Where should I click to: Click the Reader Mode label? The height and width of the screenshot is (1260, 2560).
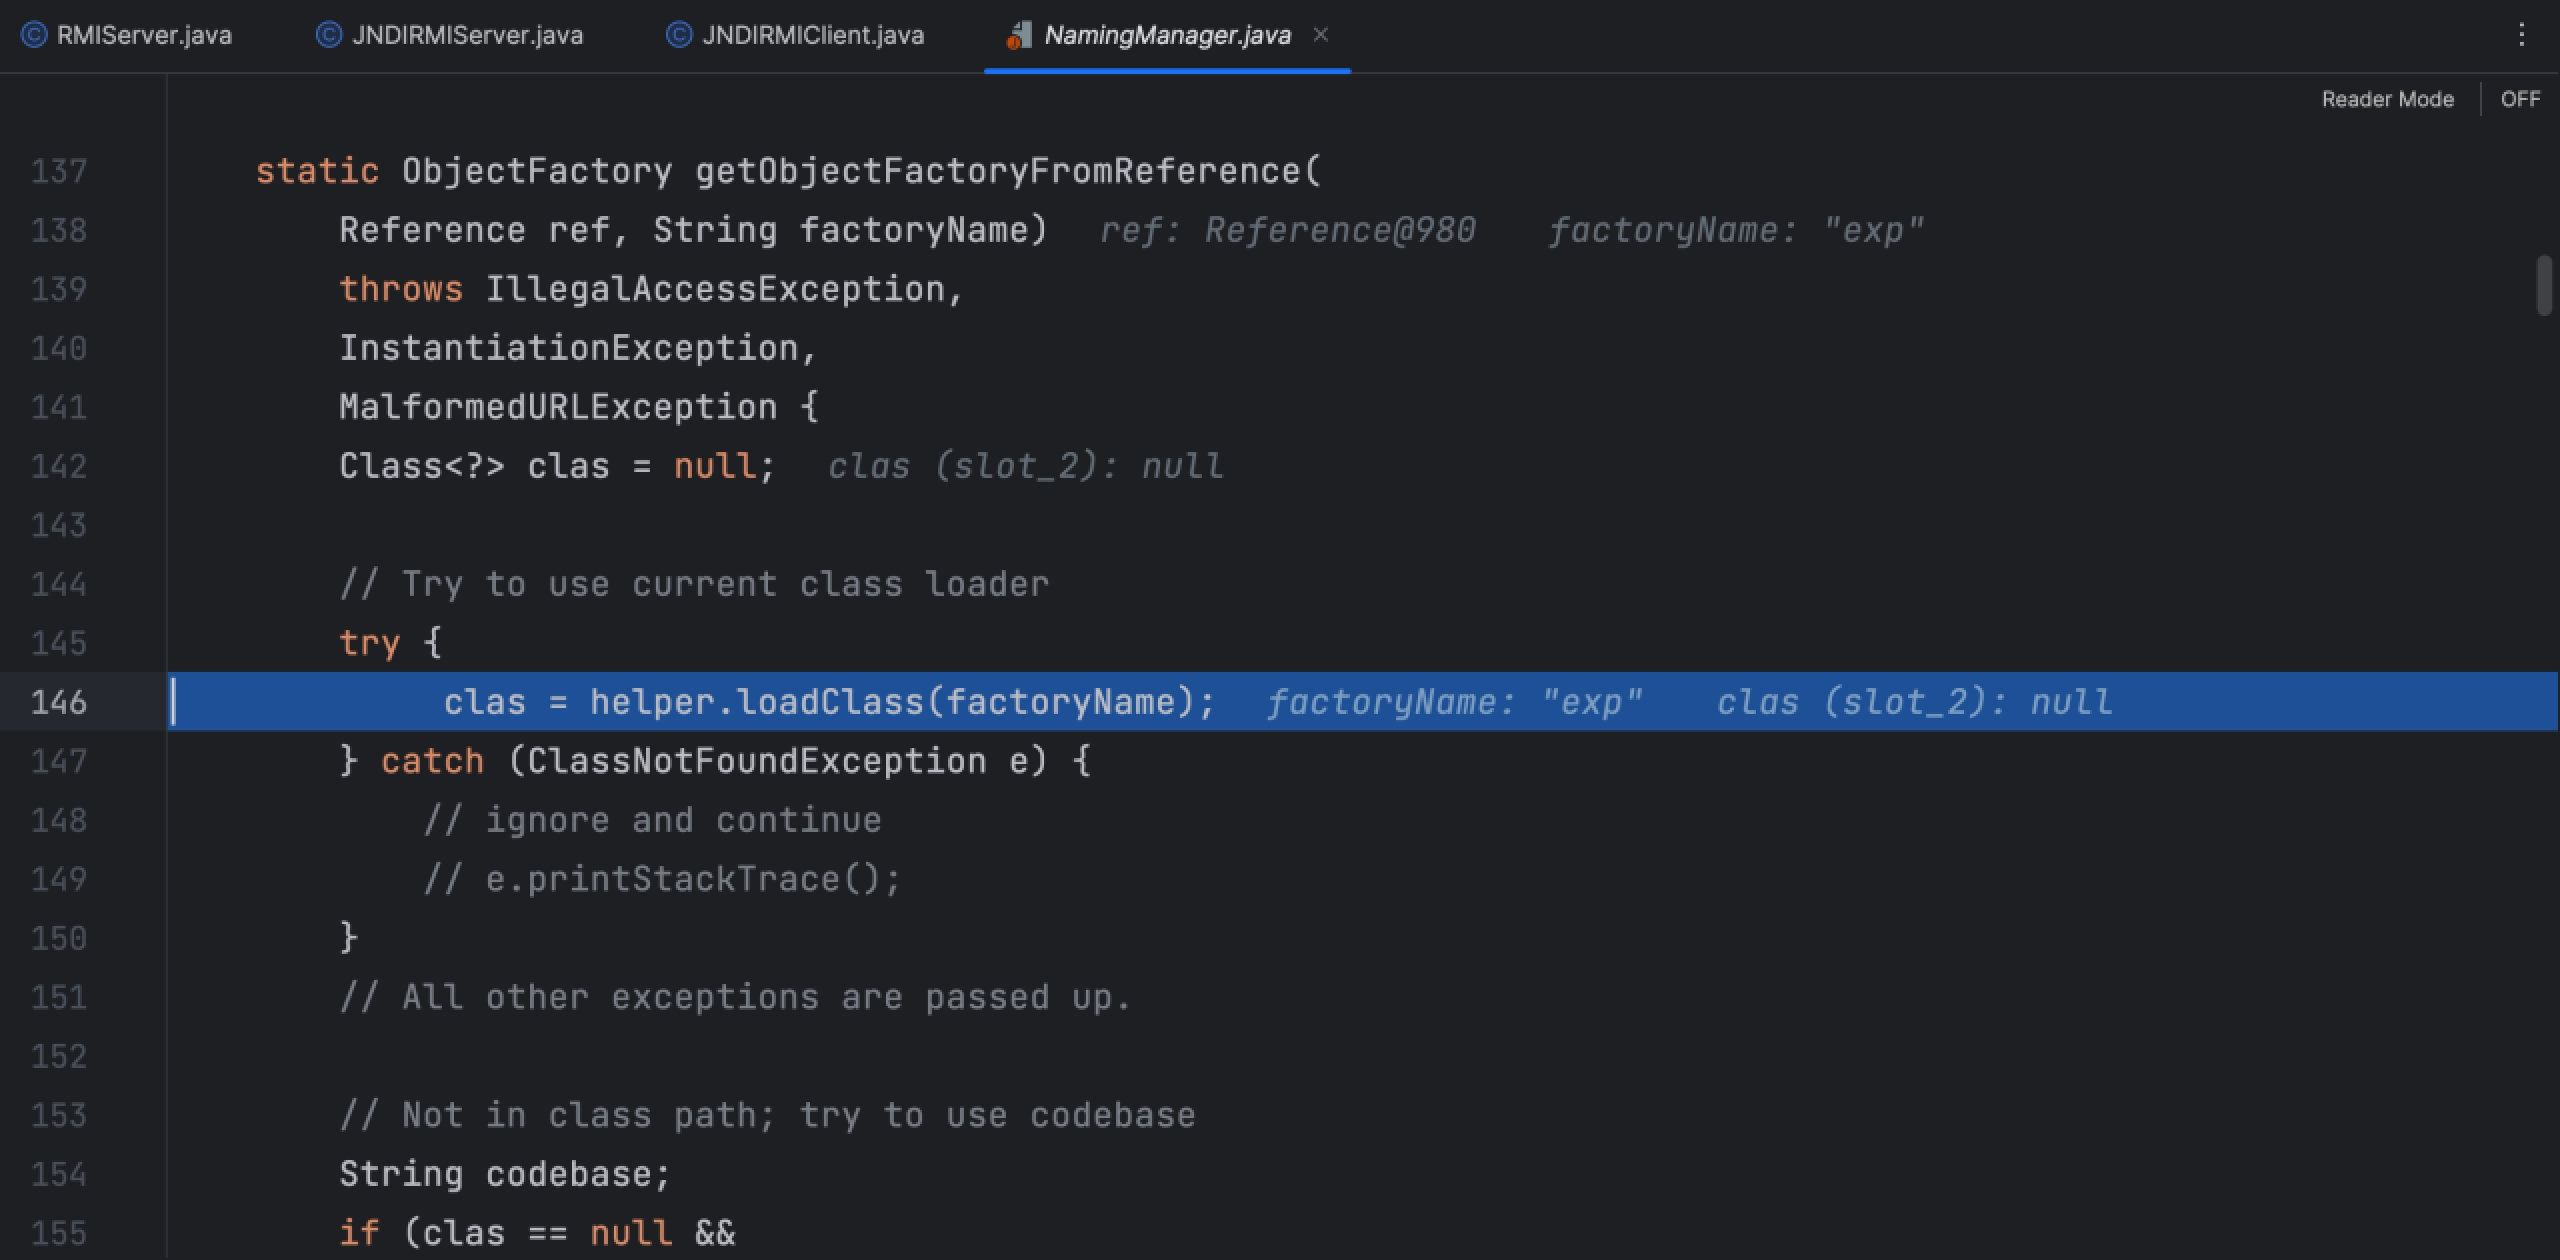point(2387,99)
